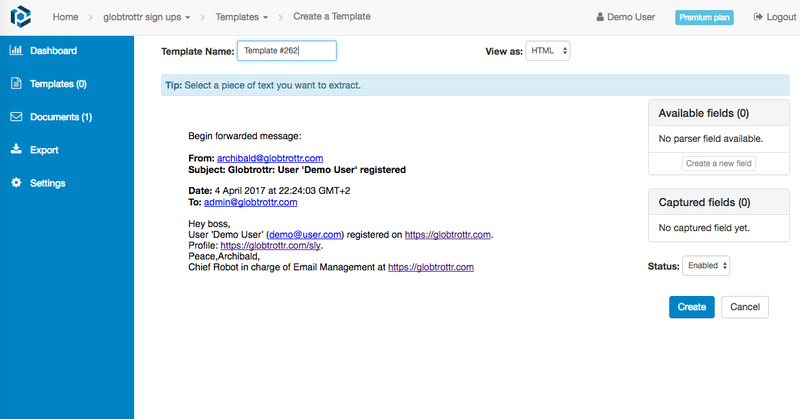Viewport: 800px width, 419px height.
Task: Click the Settings gear icon
Action: tap(16, 183)
